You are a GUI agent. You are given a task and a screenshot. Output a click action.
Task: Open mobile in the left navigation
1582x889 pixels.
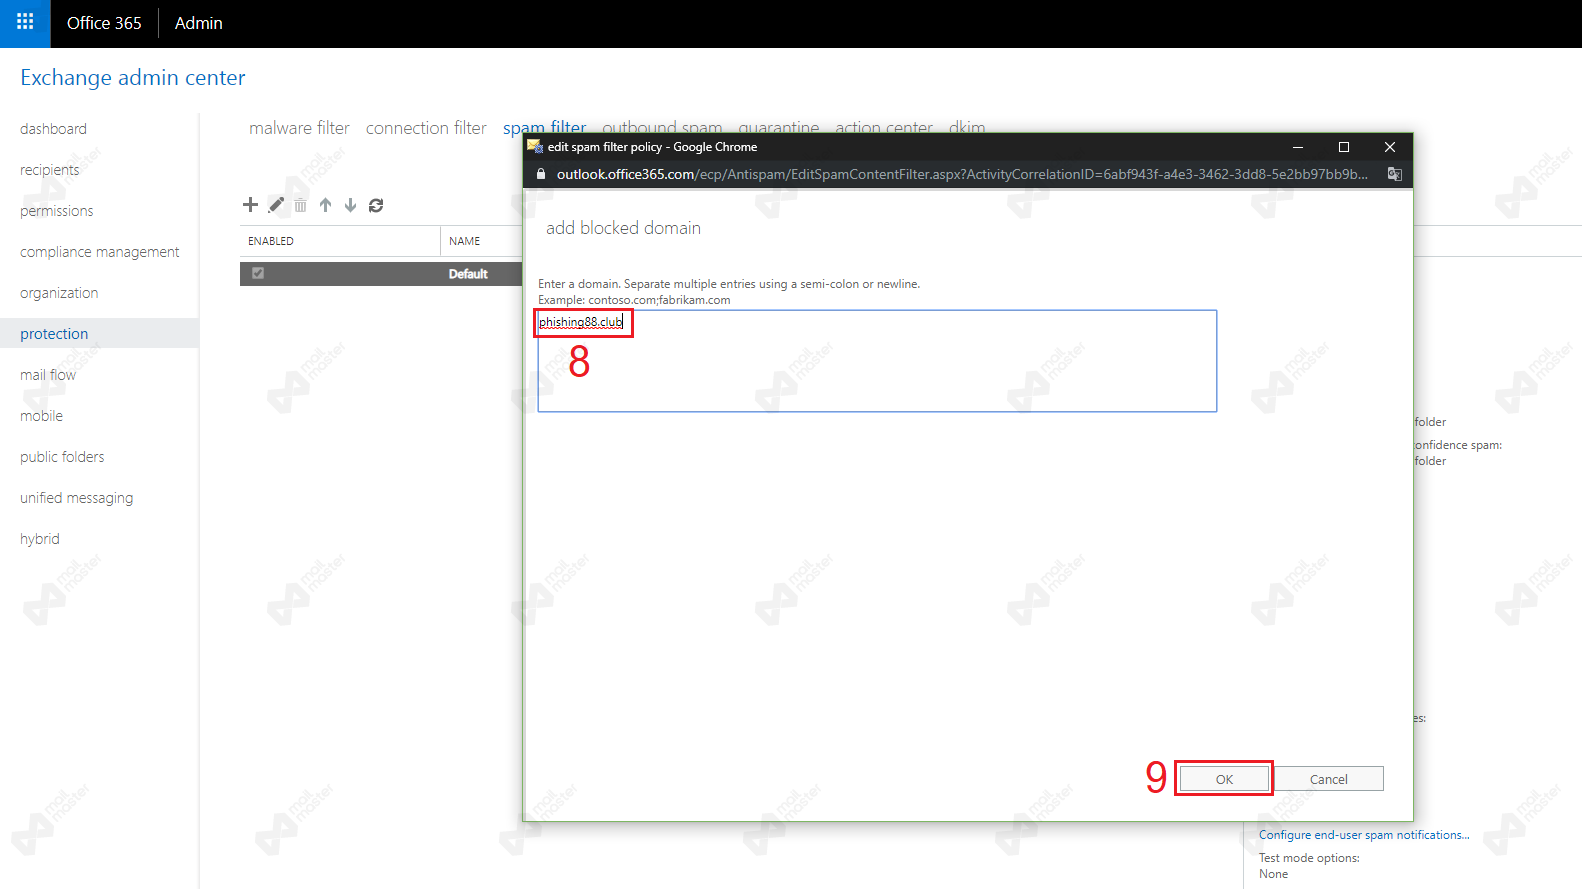(x=41, y=416)
